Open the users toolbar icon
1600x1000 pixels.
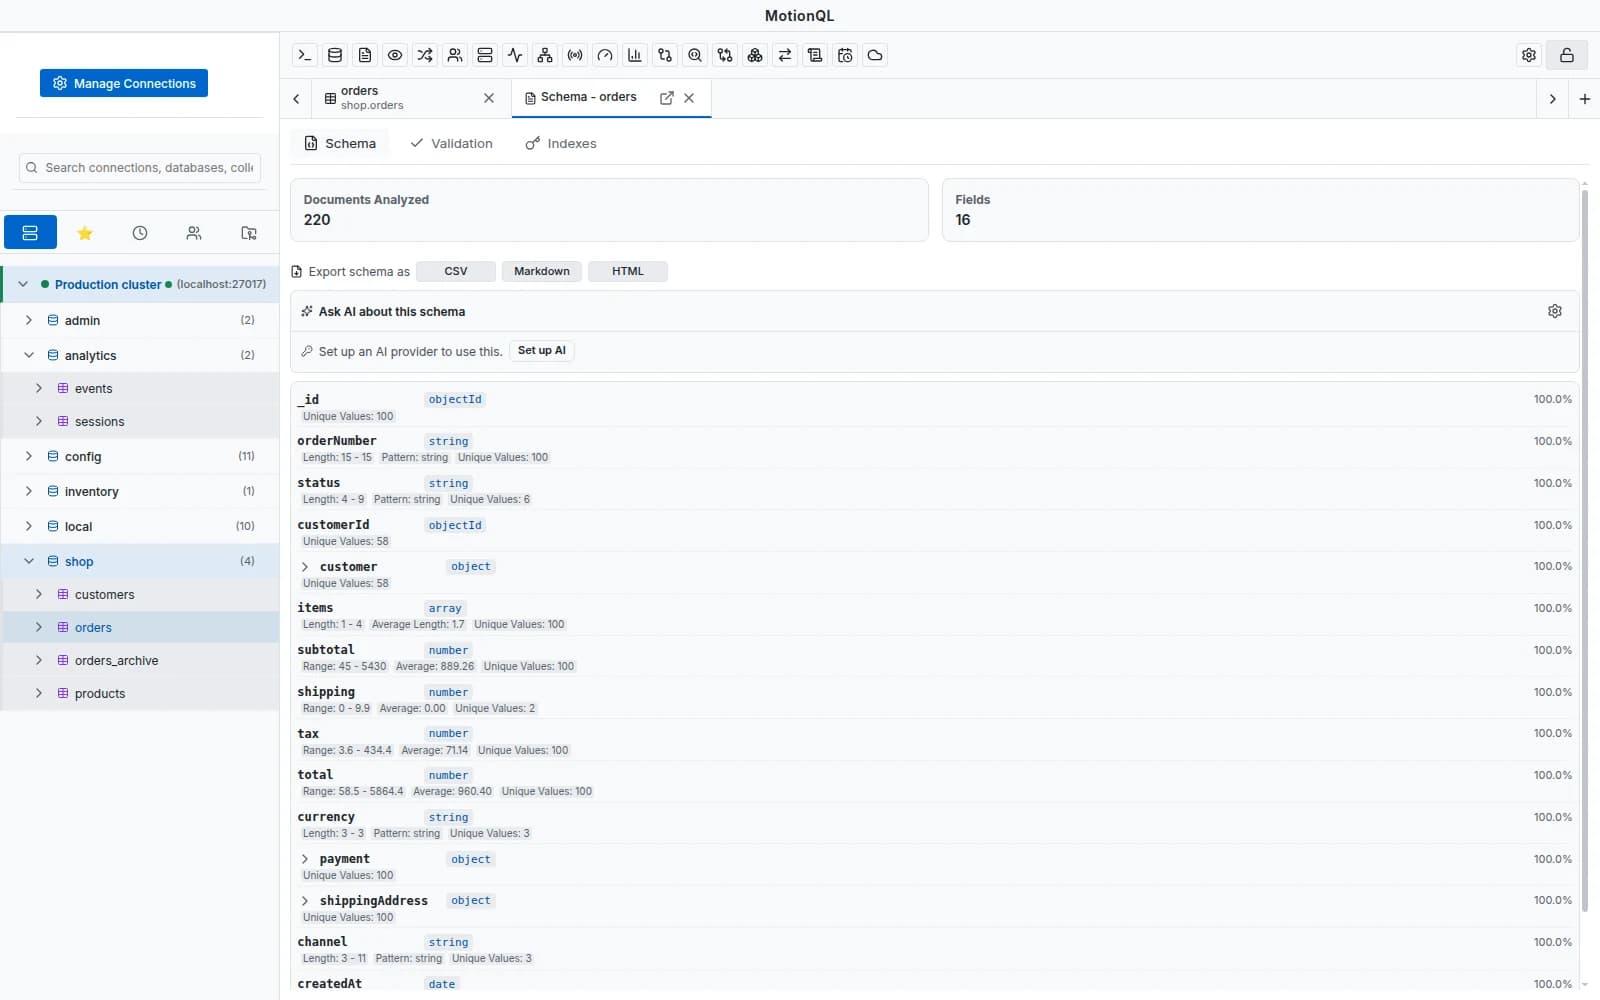point(455,55)
